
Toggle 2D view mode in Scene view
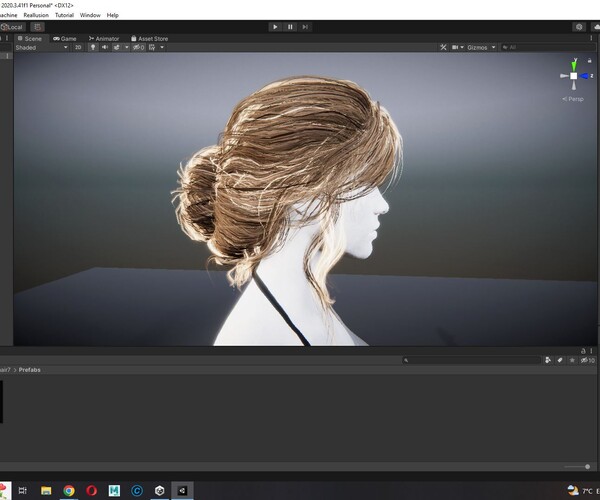[x=78, y=47]
